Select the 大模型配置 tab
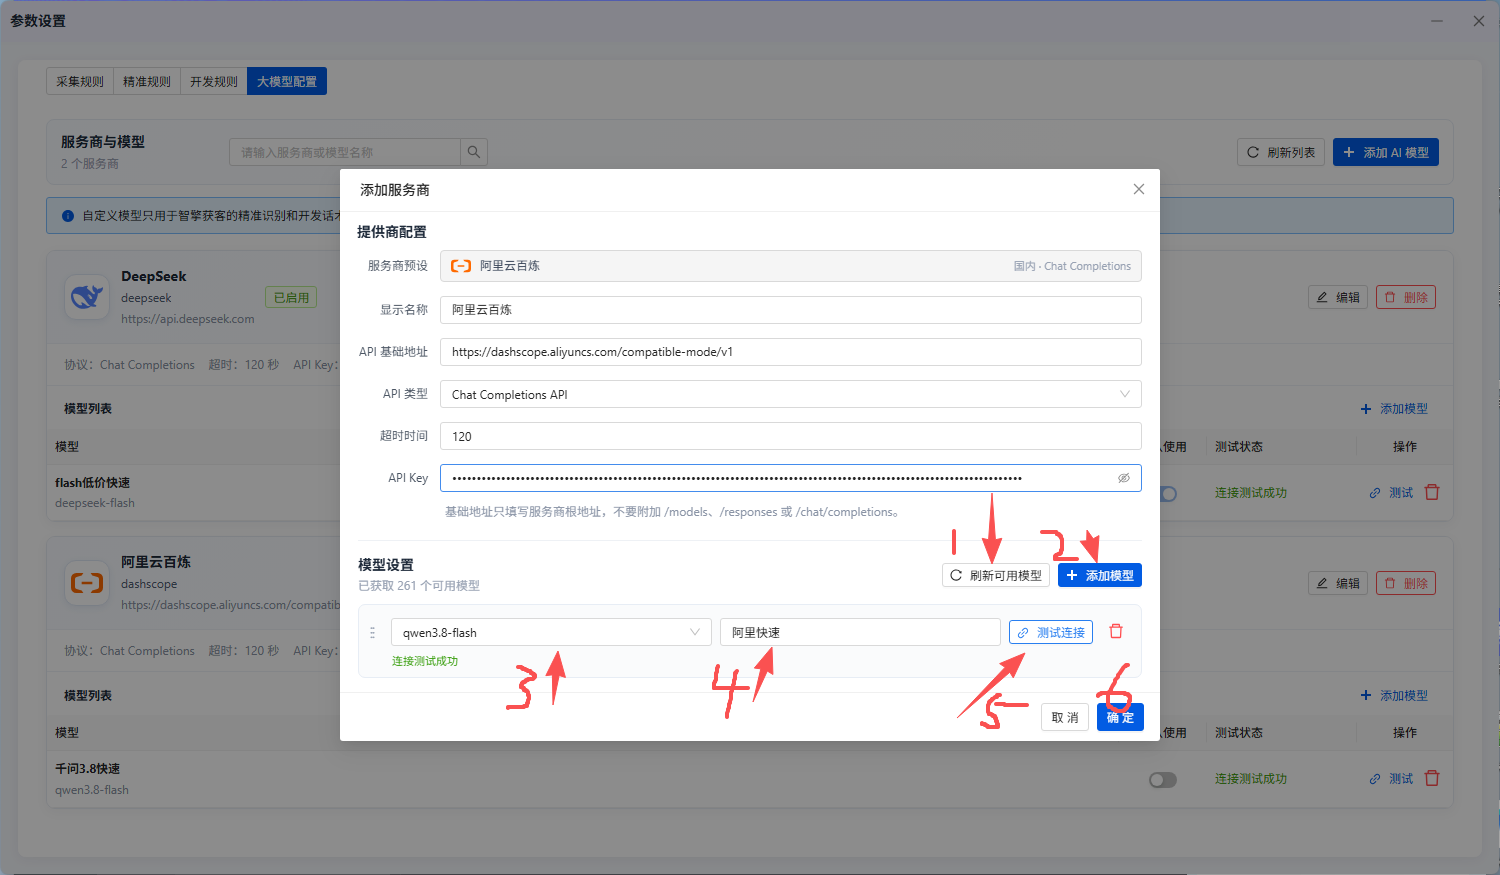This screenshot has height=875, width=1500. tap(287, 81)
